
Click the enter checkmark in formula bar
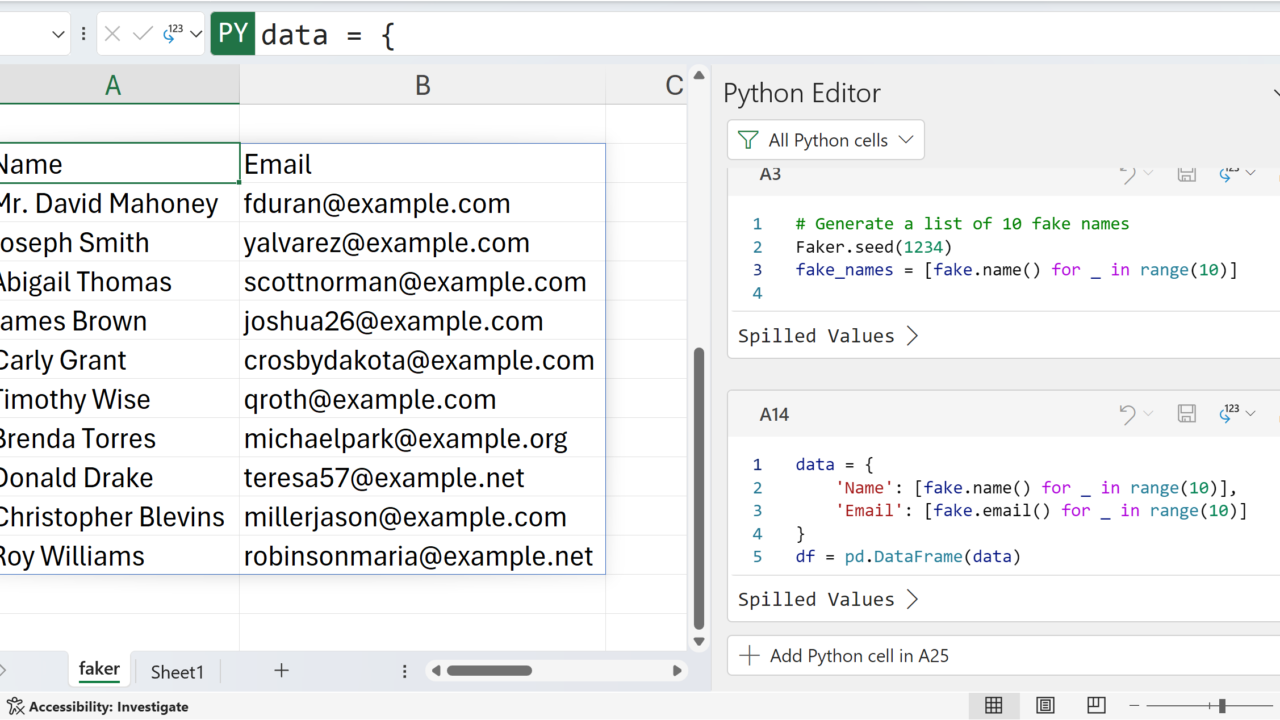(x=143, y=35)
